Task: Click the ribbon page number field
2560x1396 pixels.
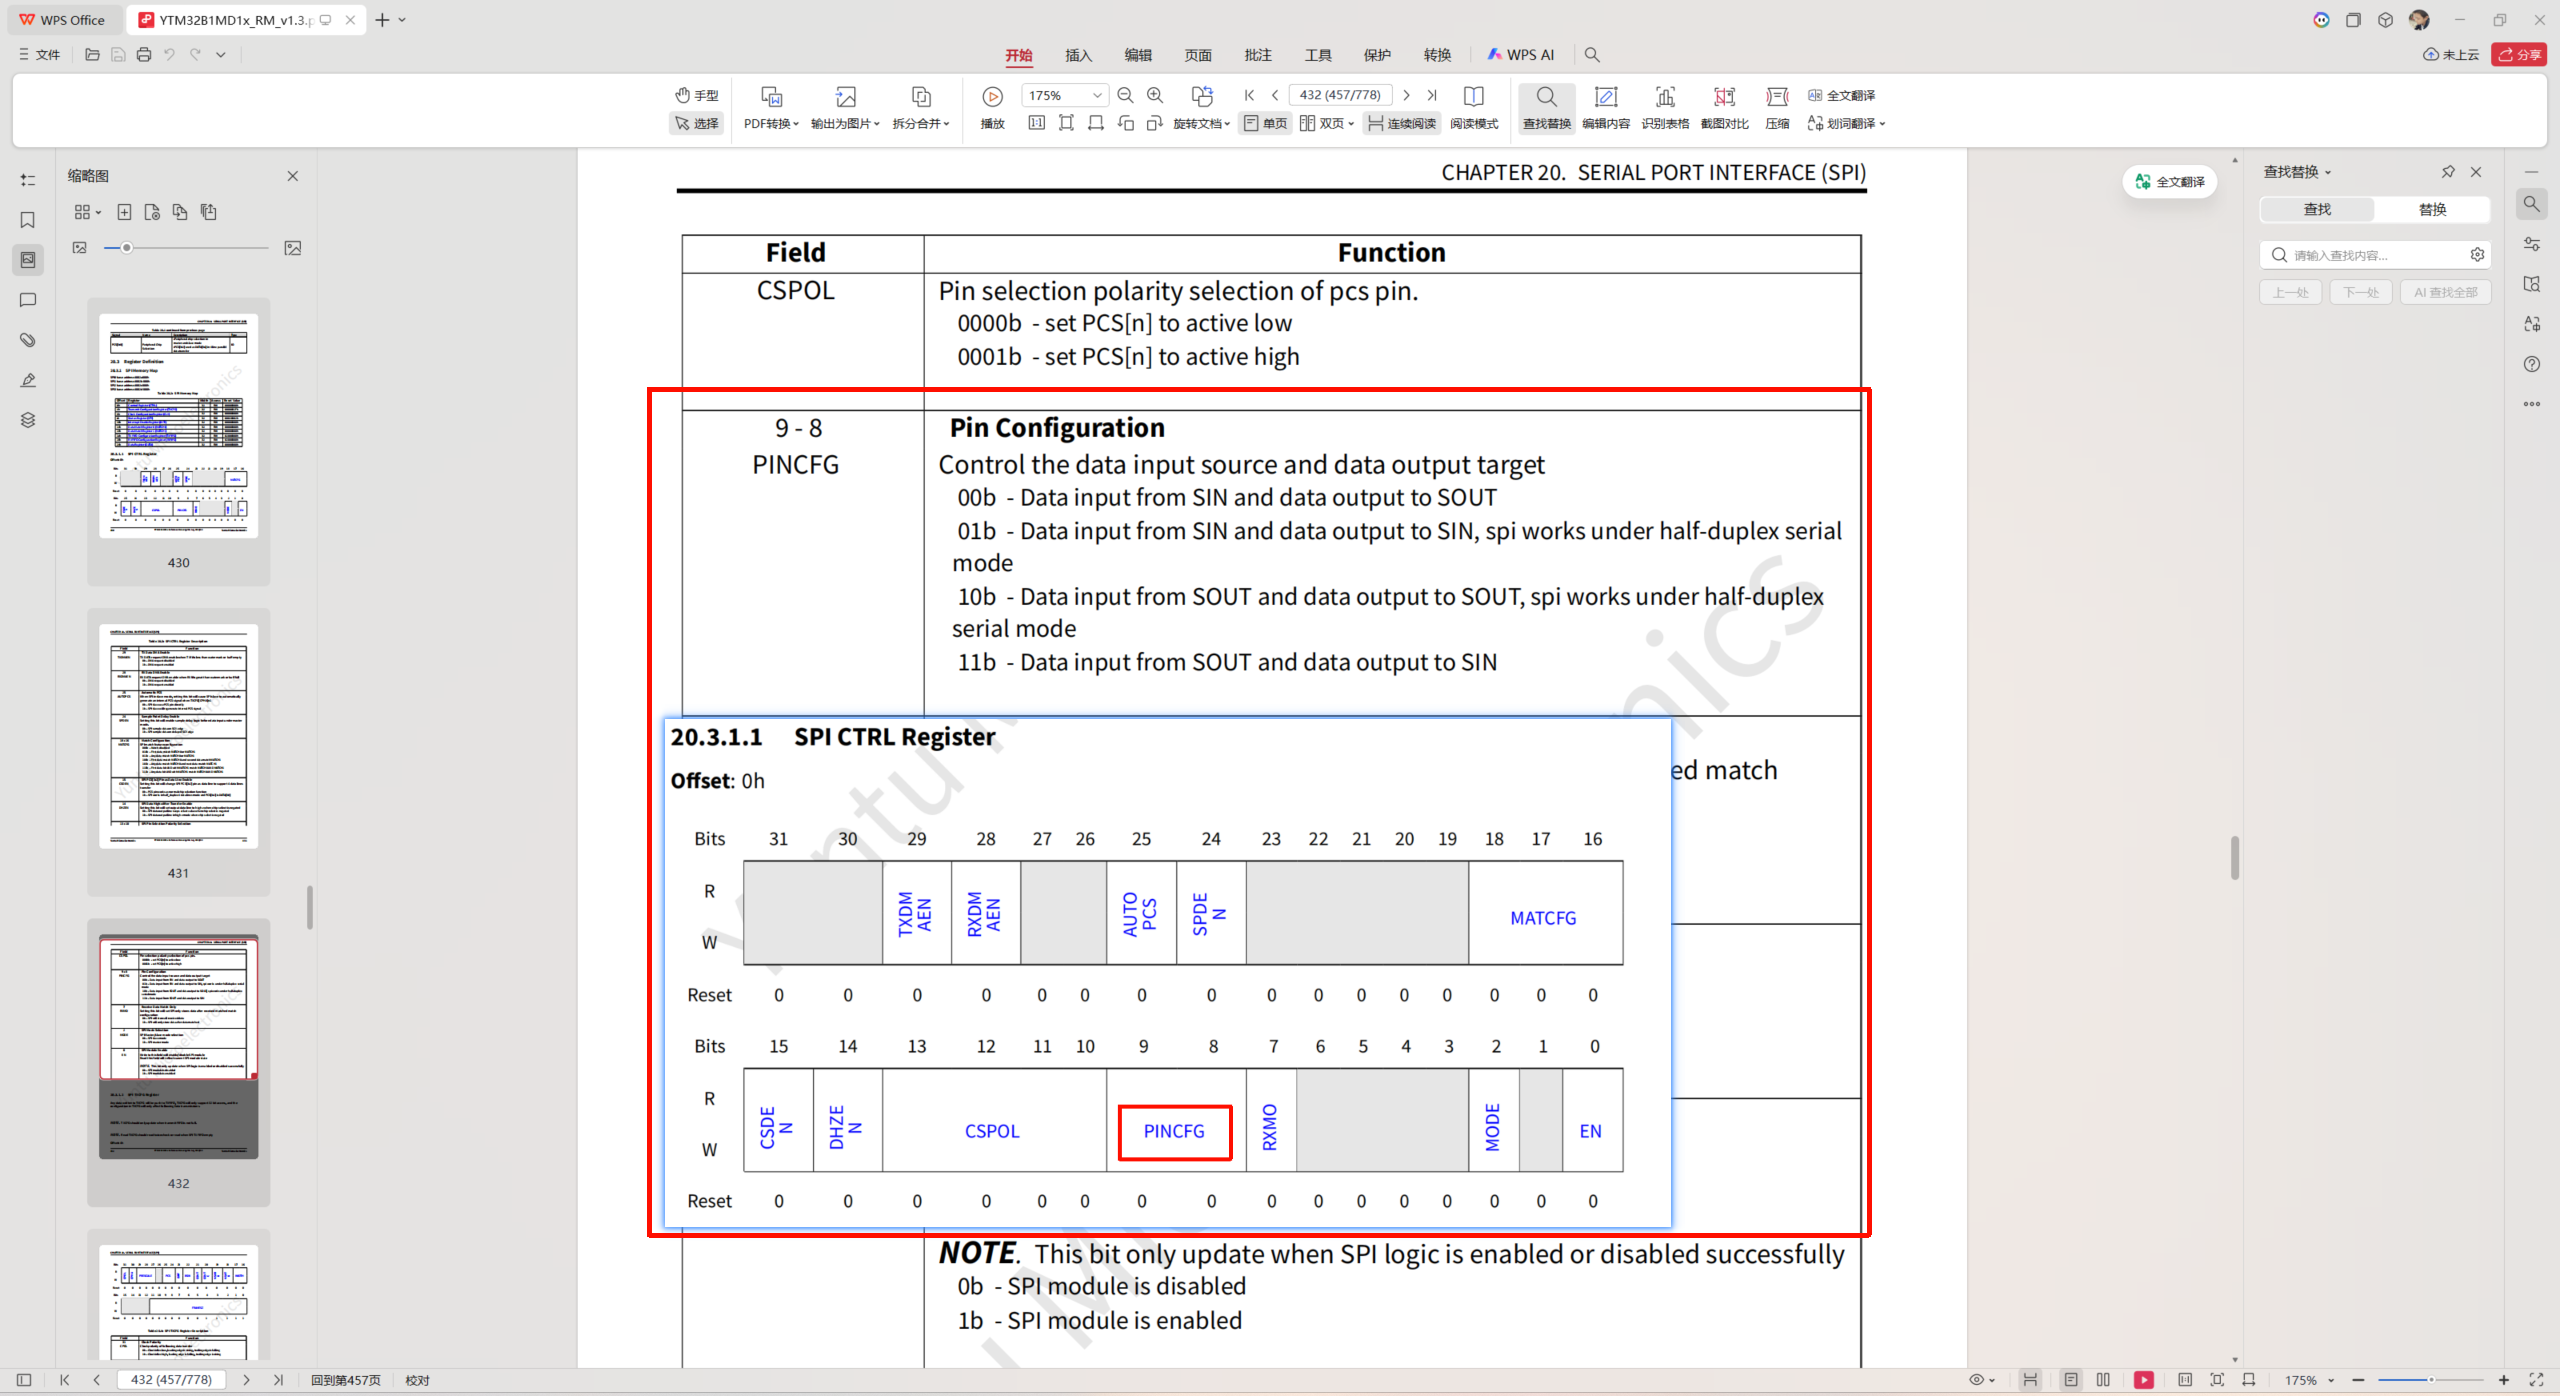Action: [1340, 95]
